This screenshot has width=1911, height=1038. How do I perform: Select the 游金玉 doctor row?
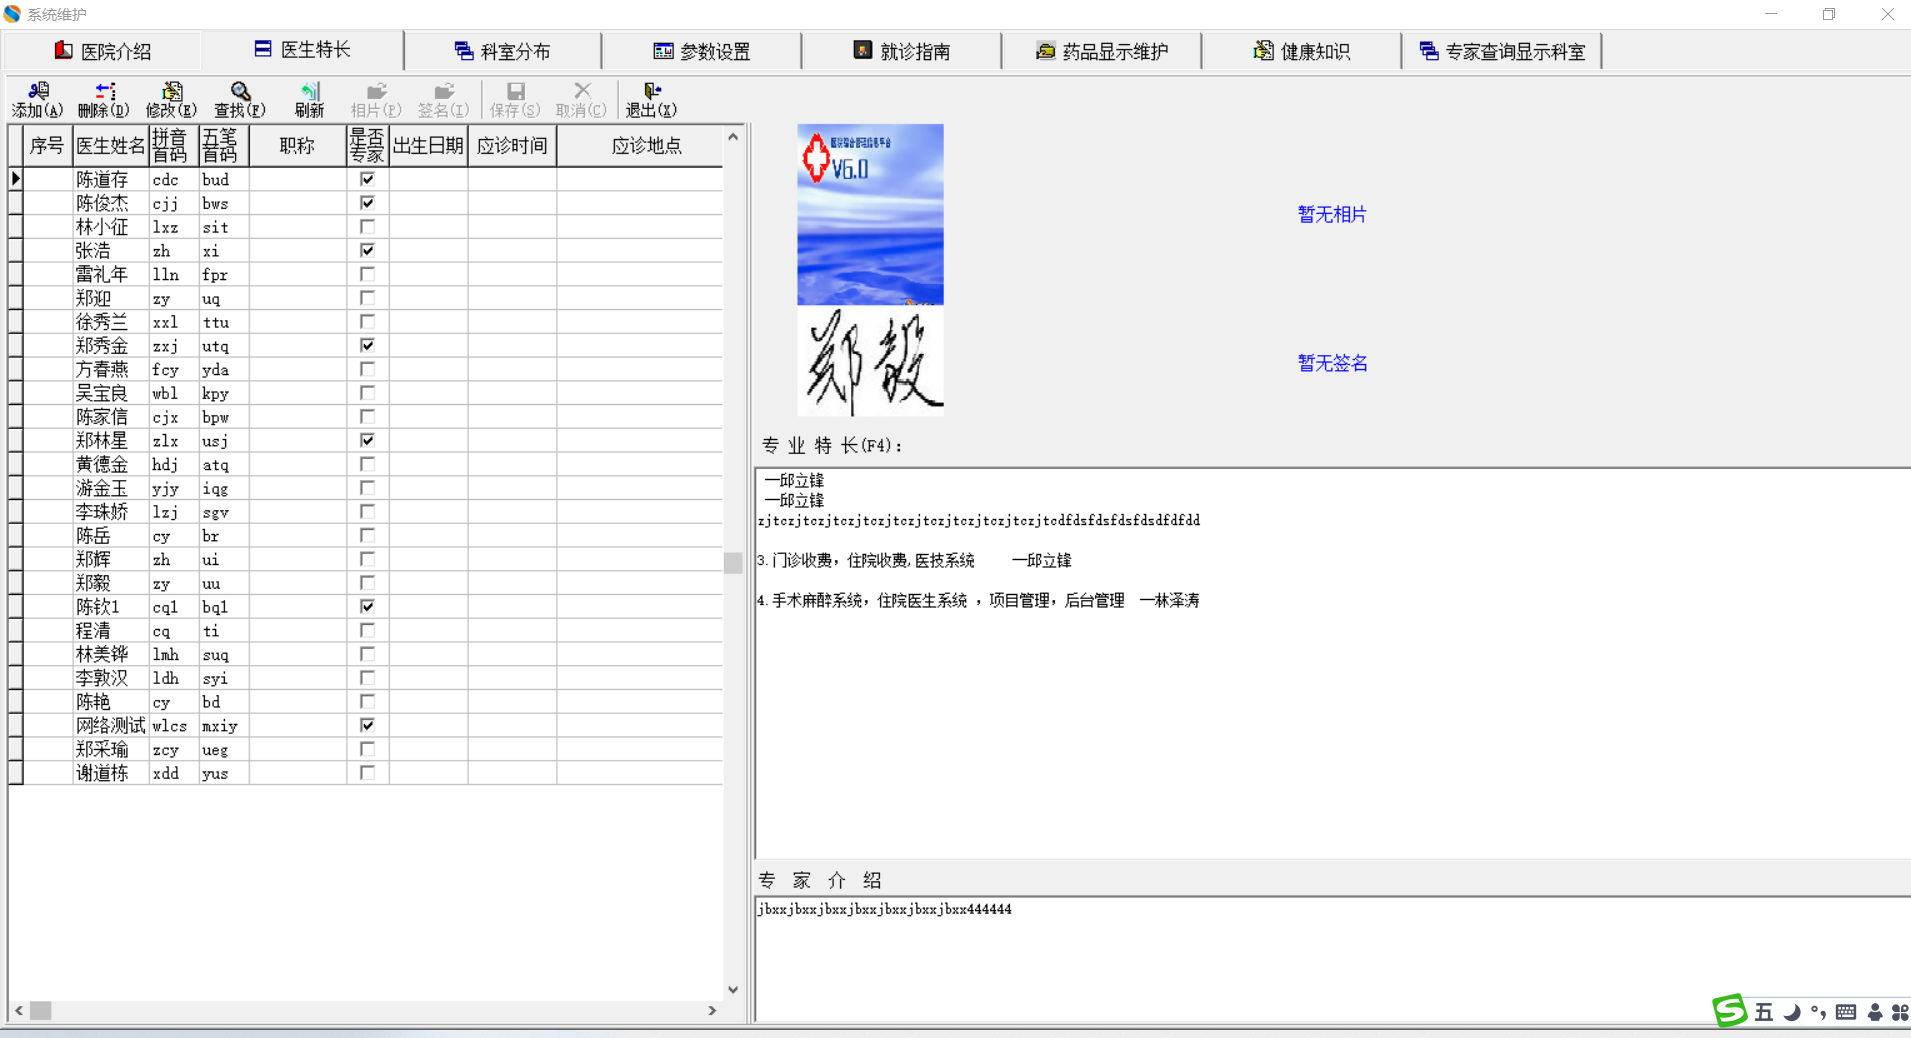tap(366, 488)
